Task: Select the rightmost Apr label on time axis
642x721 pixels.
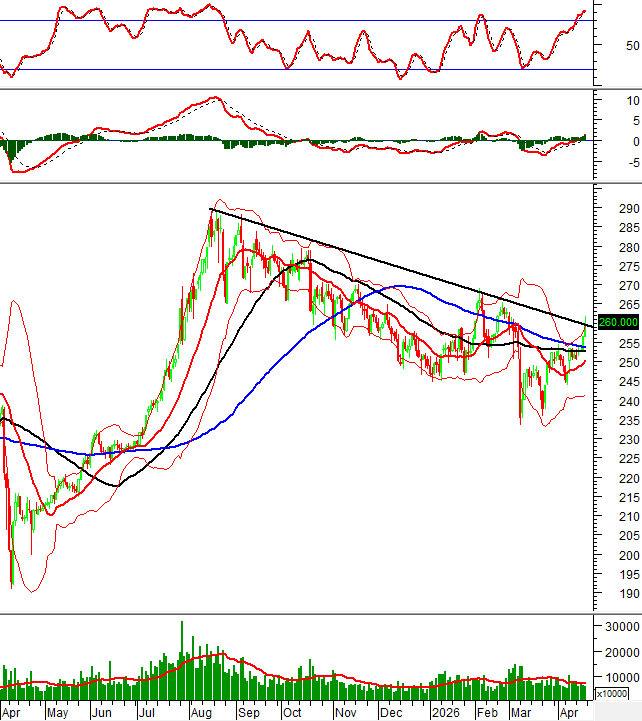Action: (x=571, y=712)
